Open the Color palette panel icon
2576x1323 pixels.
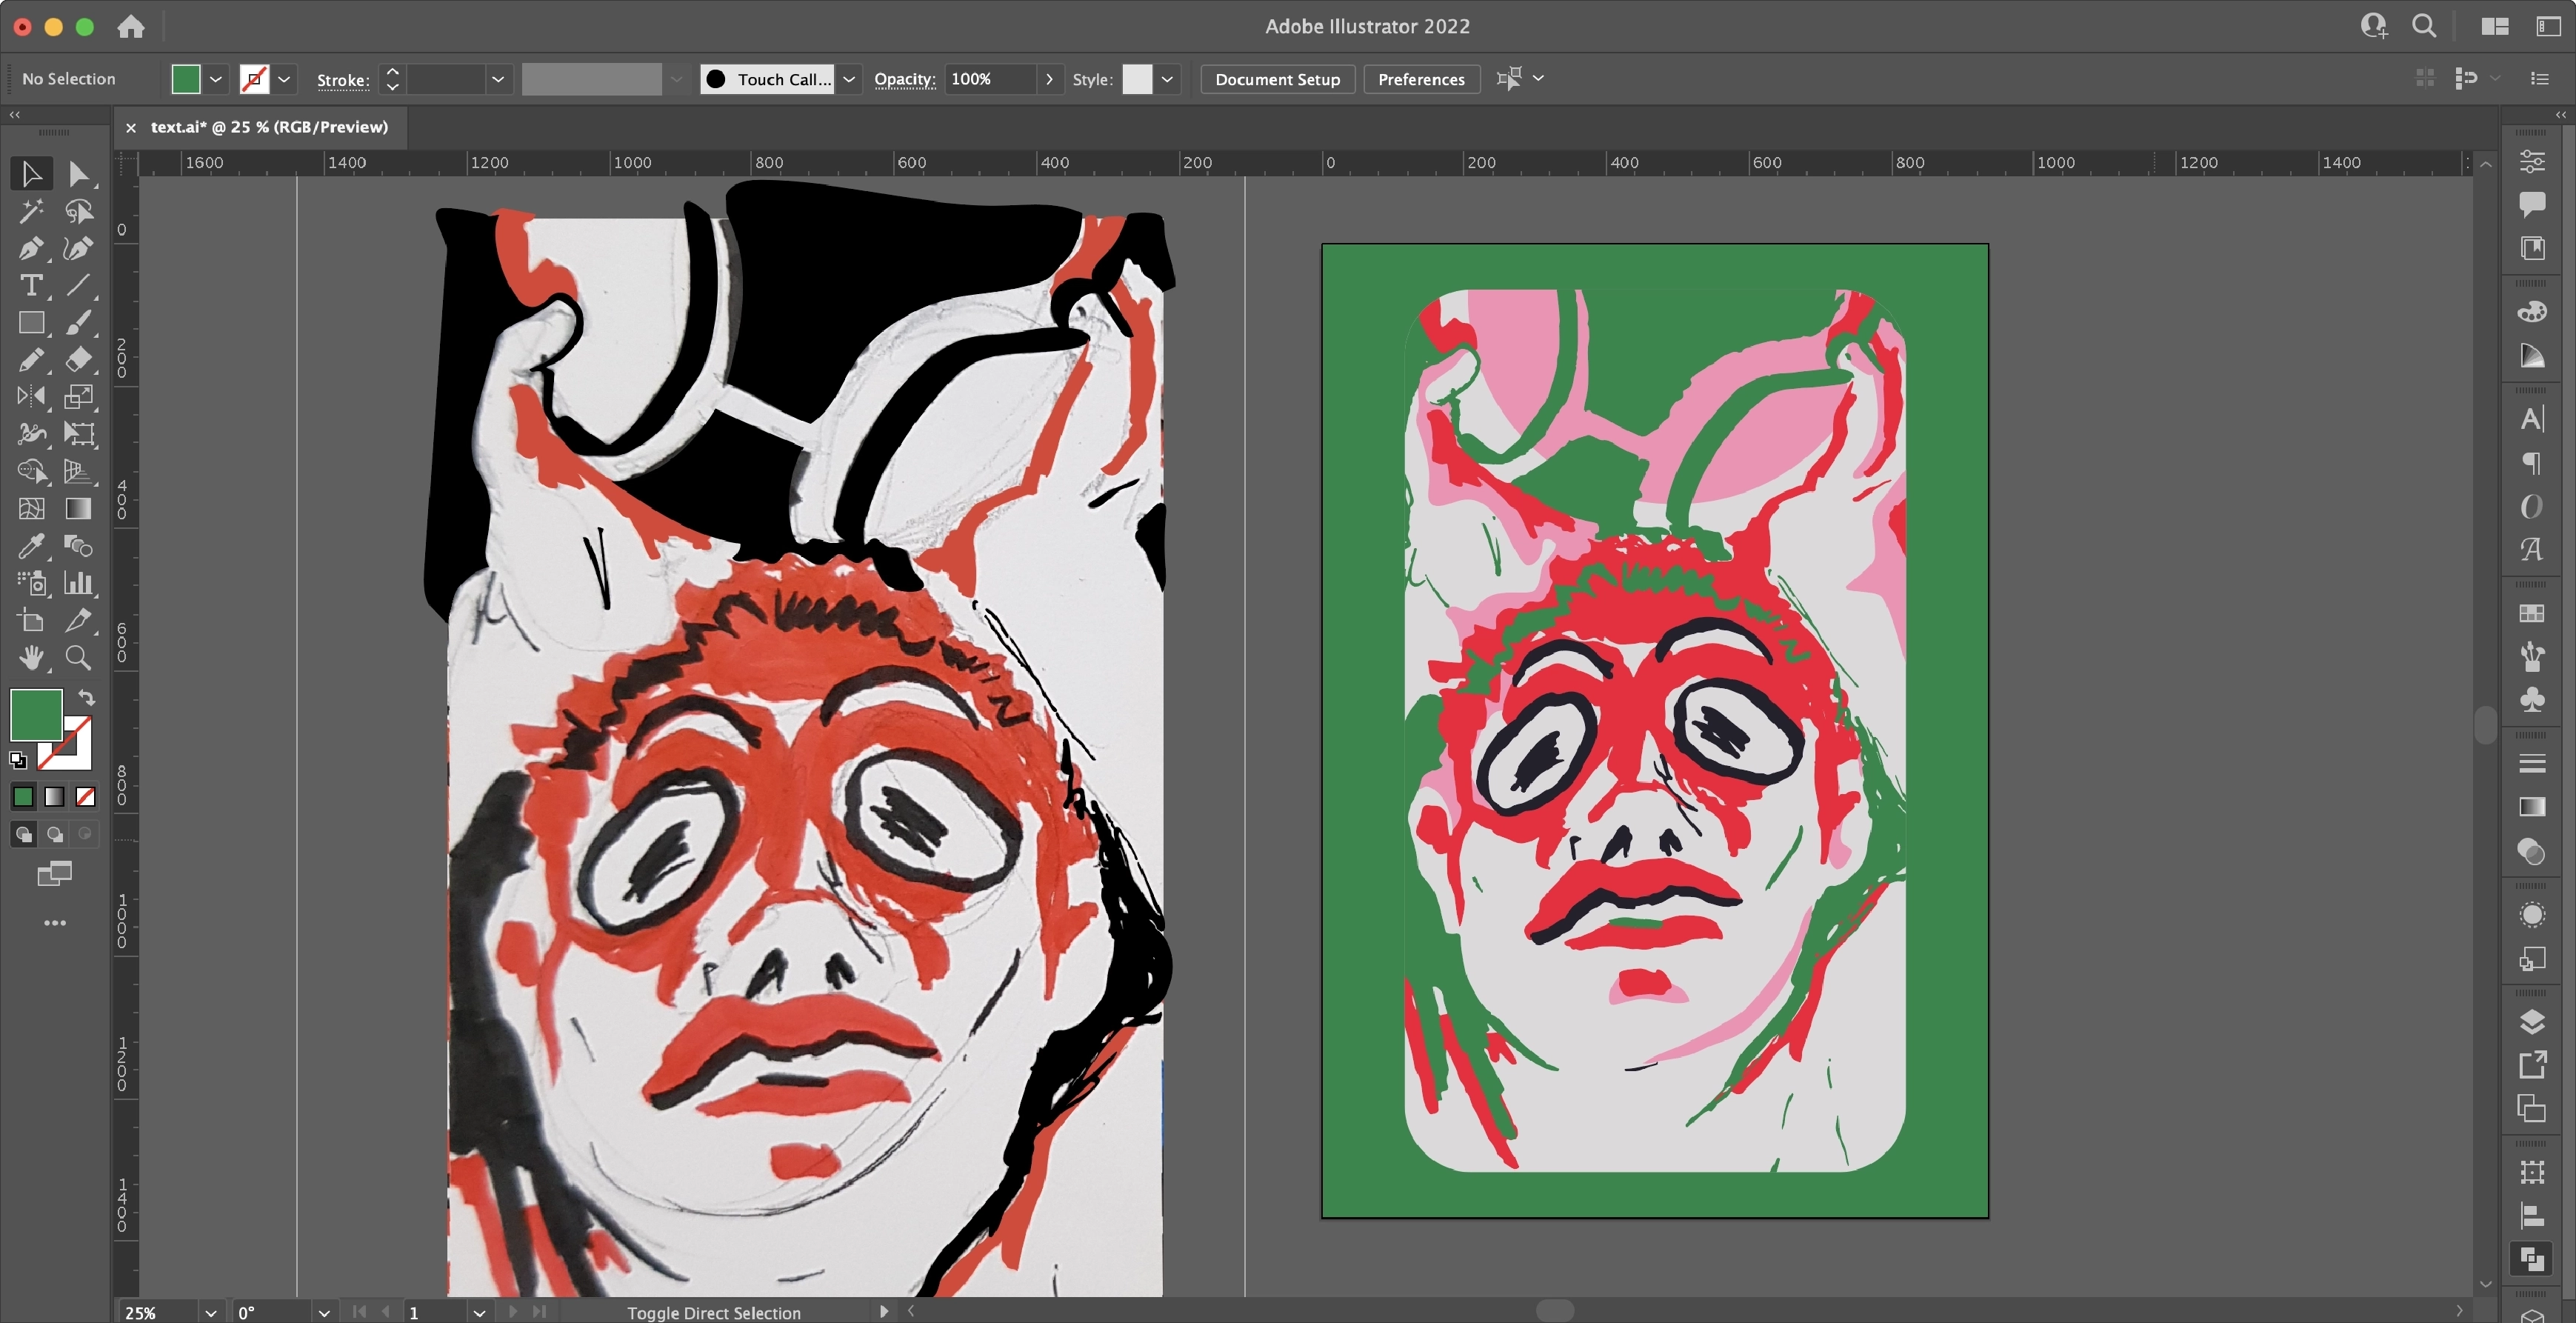(2532, 312)
